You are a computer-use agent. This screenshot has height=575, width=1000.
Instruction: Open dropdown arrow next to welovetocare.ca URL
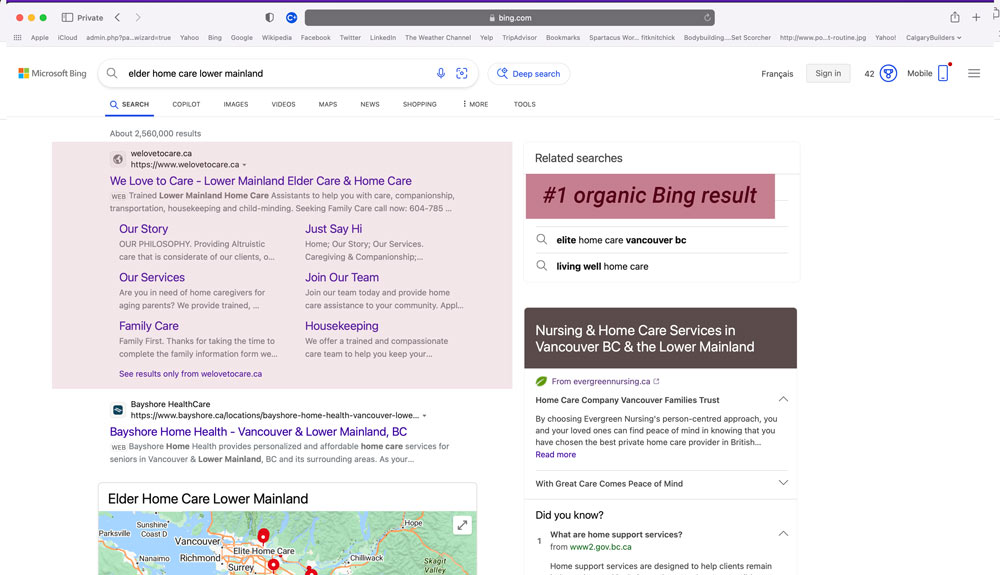coord(244,165)
